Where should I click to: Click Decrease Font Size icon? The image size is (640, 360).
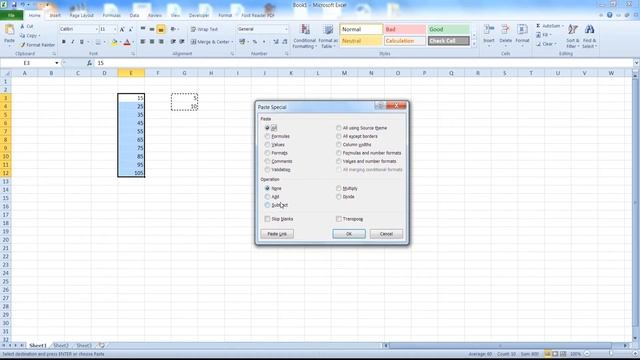(x=130, y=29)
